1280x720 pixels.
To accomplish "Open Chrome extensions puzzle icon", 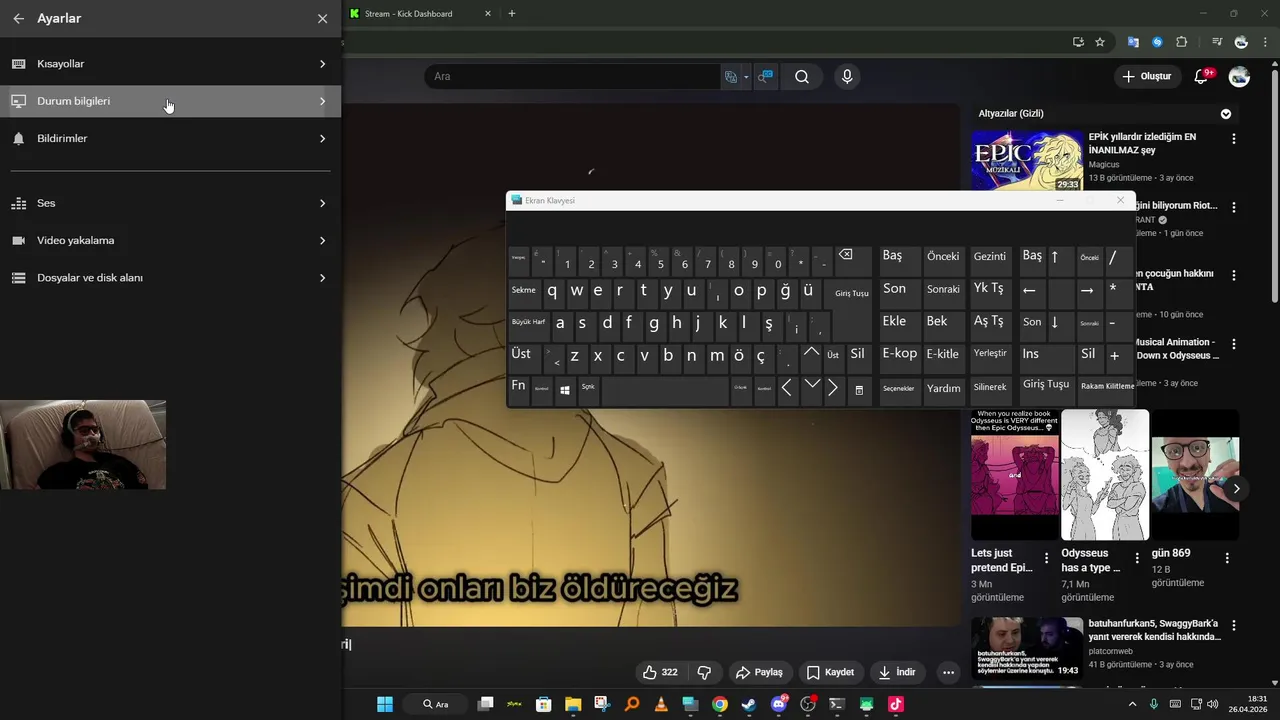I will click(1182, 42).
